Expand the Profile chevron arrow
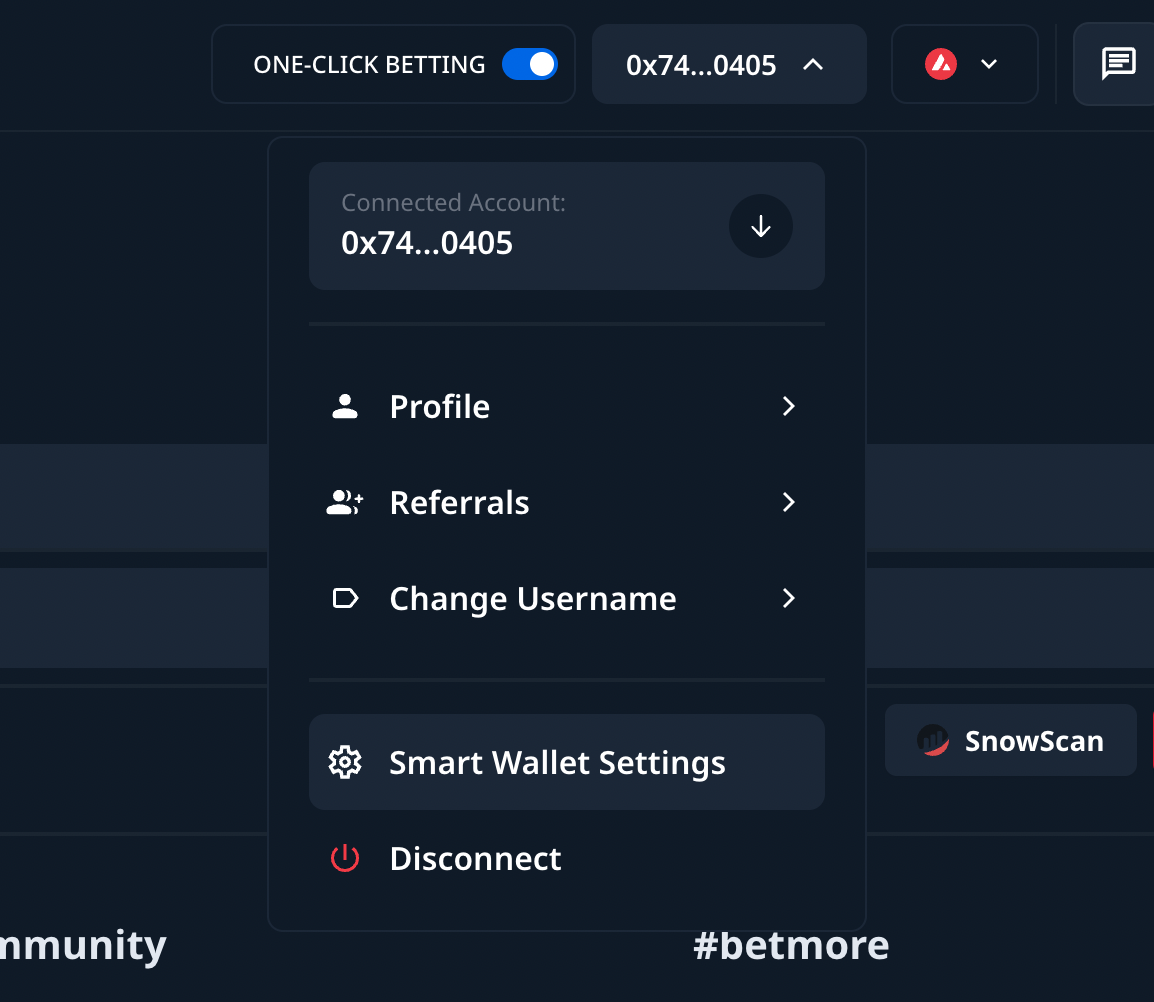The width and height of the screenshot is (1154, 1002). [789, 406]
